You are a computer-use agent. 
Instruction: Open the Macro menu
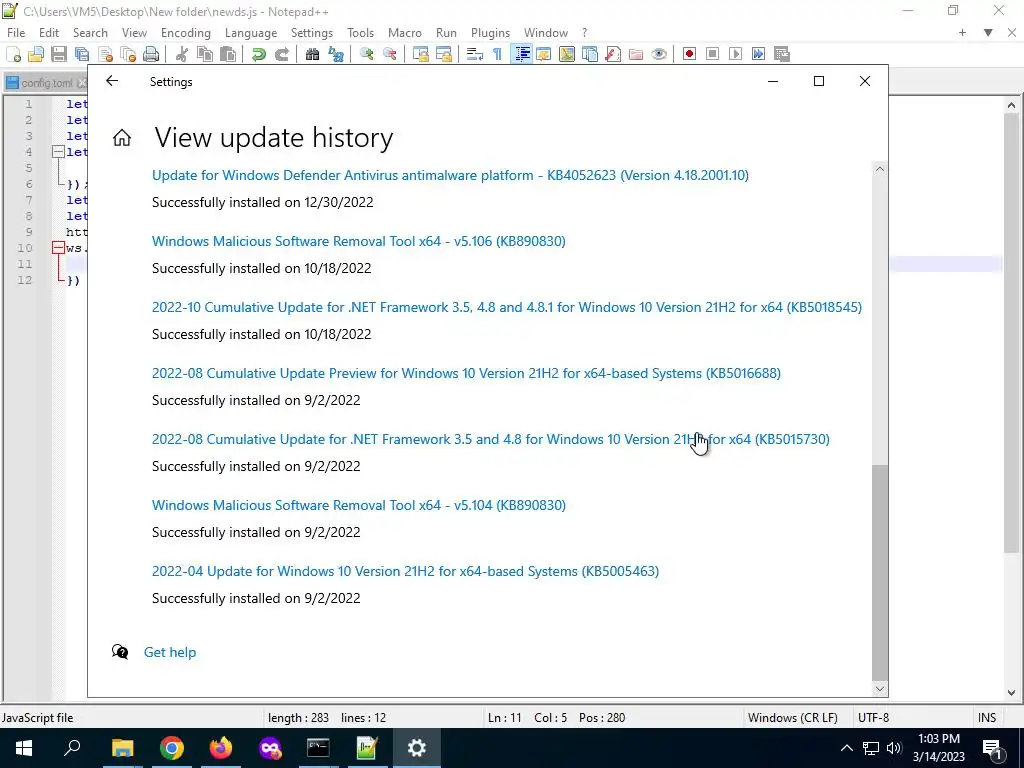pos(405,33)
